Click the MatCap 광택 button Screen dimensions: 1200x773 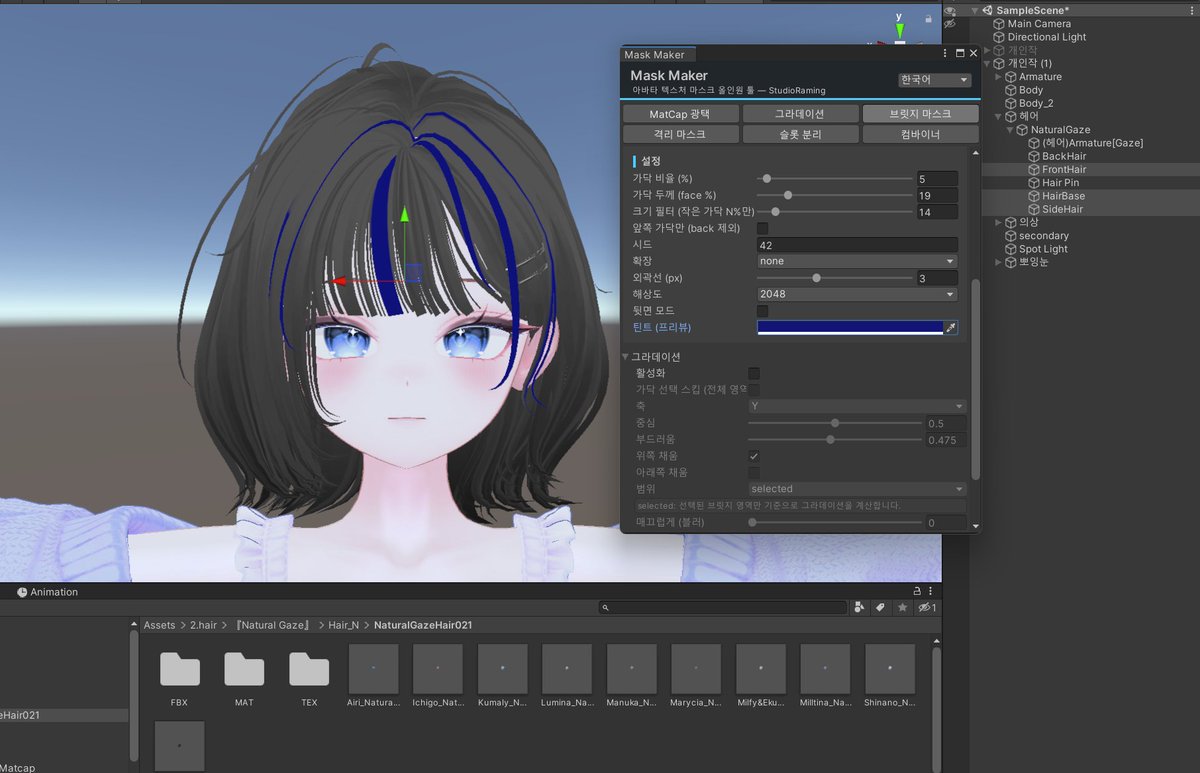coord(680,114)
